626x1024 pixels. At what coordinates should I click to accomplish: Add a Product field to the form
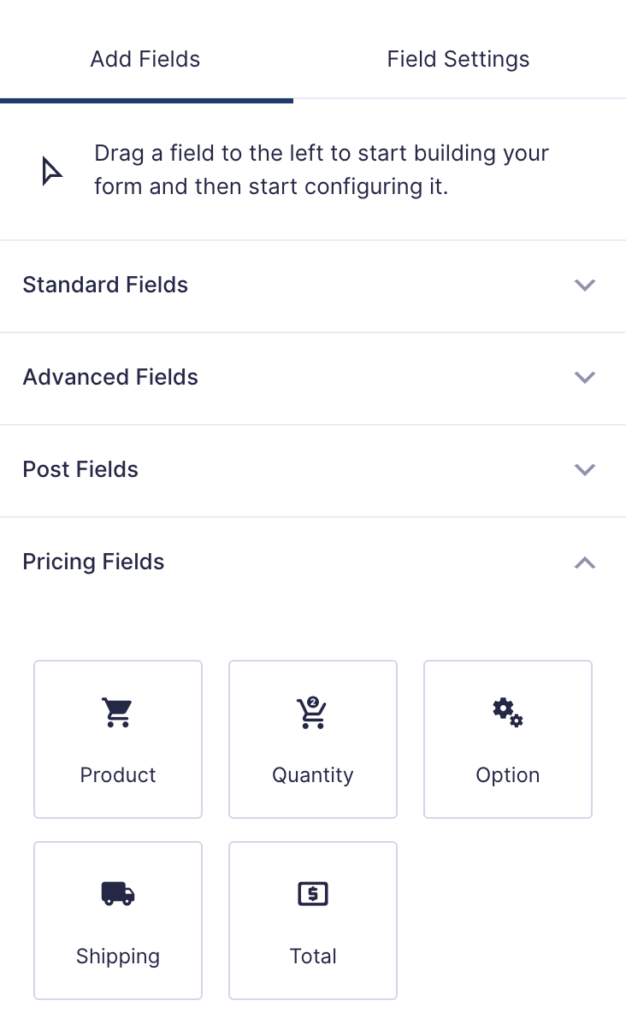(x=117, y=739)
